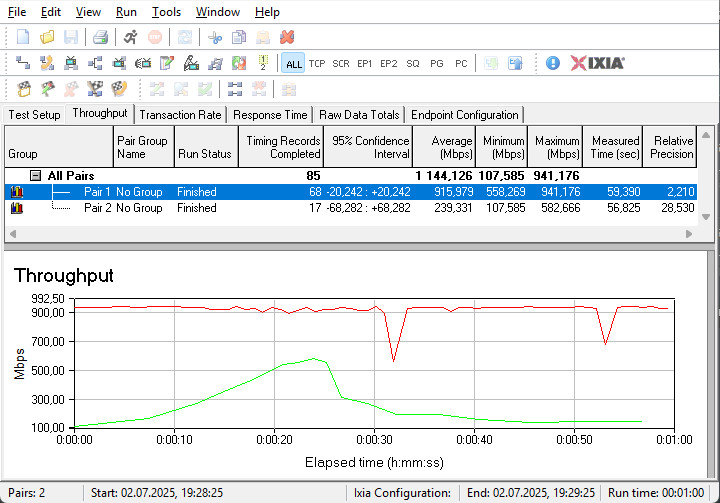Select the Pair 2 row
Image resolution: width=720 pixels, height=503 pixels.
coord(351,208)
